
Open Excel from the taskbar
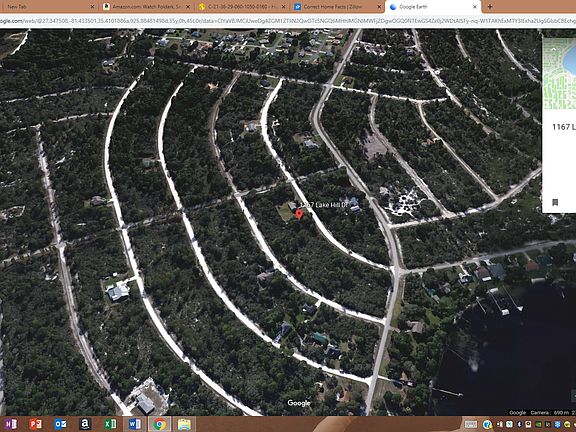coord(110,424)
